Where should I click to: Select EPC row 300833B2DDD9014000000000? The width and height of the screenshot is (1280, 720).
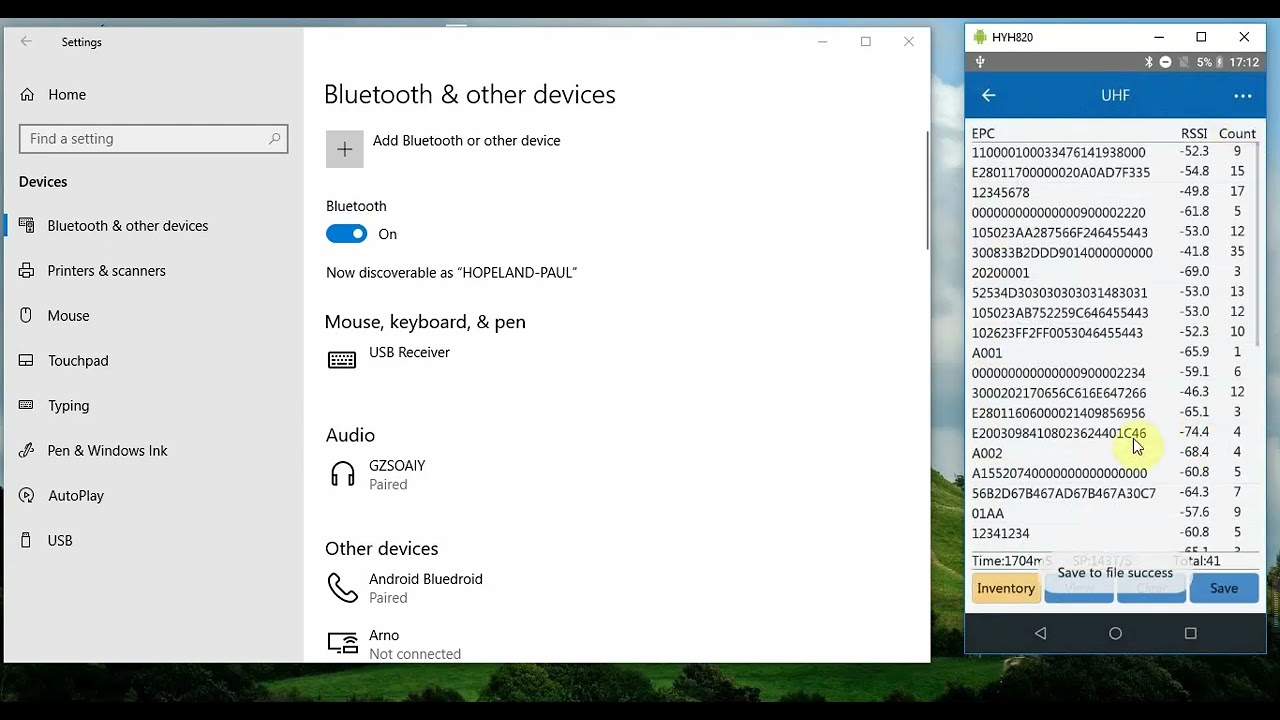[1111, 252]
